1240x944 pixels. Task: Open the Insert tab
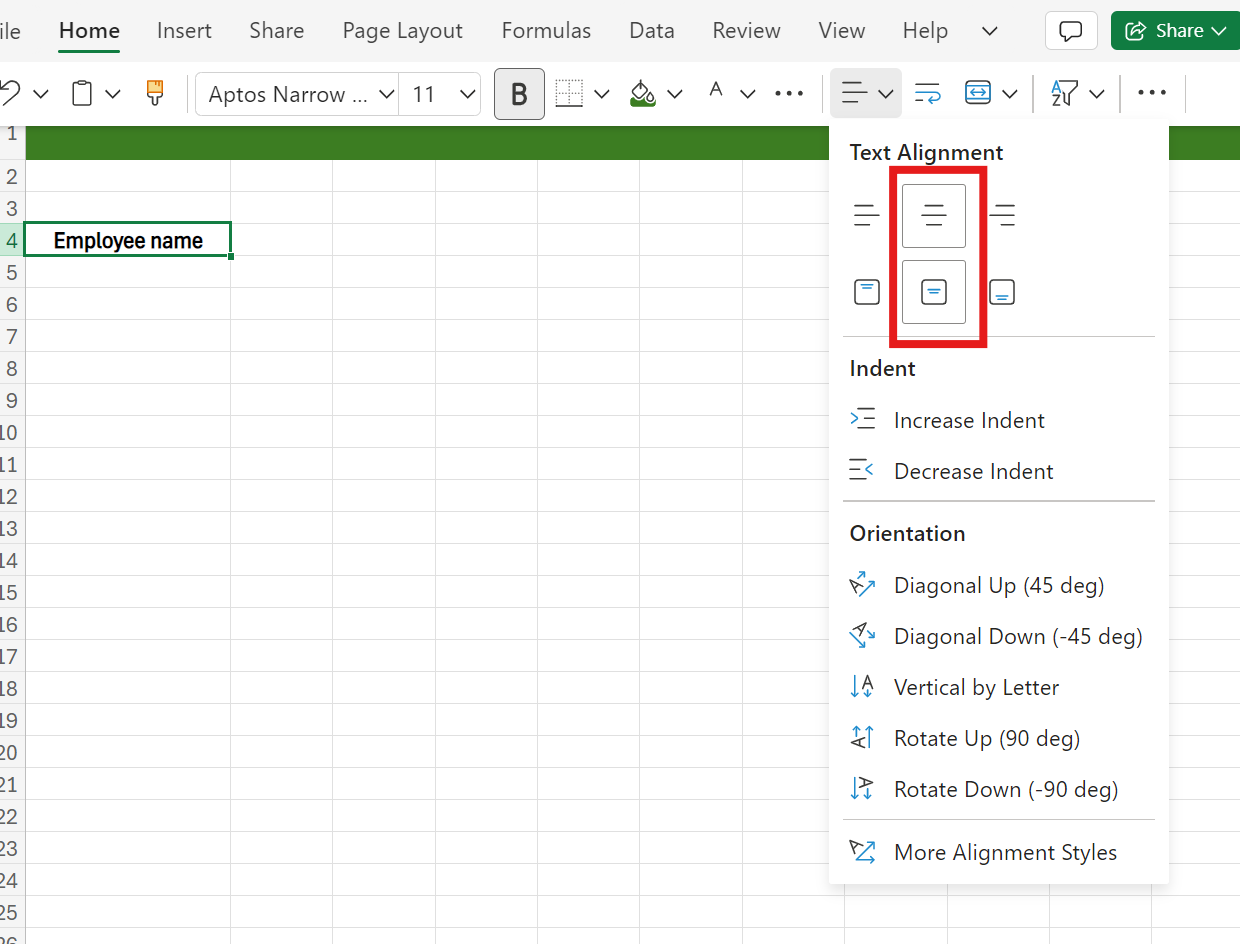click(x=184, y=31)
